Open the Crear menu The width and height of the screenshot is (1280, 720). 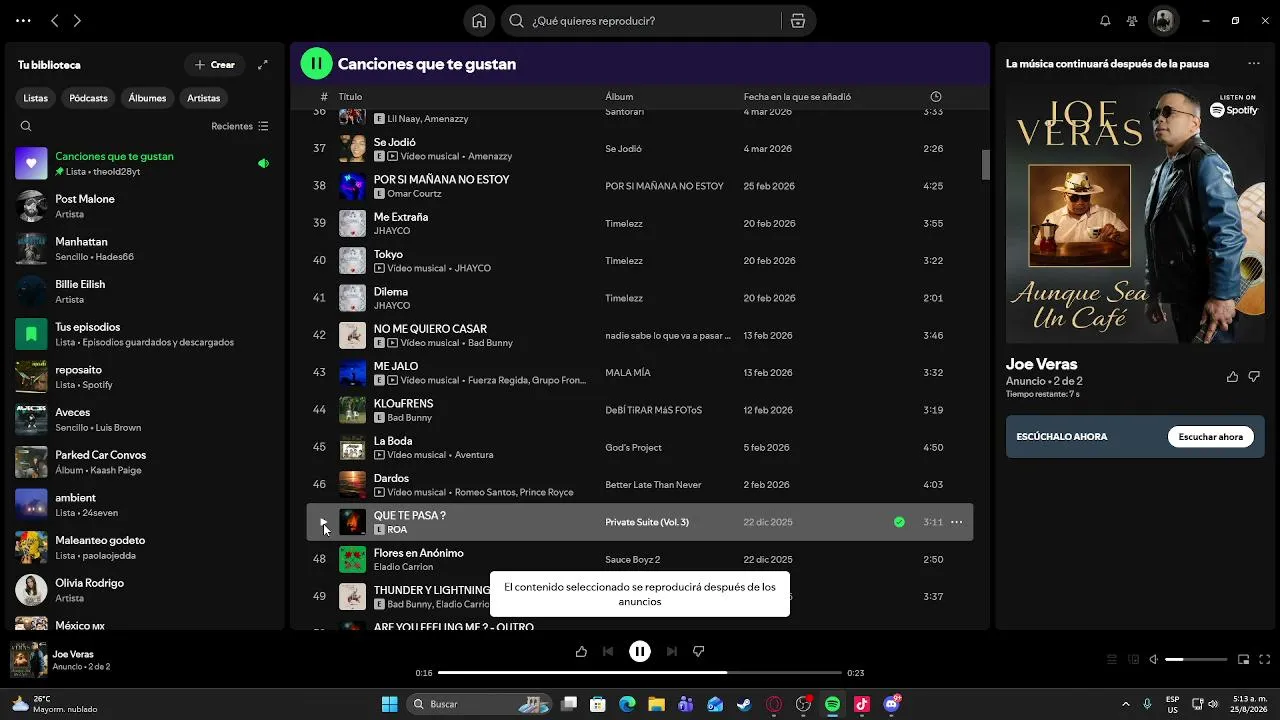click(215, 65)
